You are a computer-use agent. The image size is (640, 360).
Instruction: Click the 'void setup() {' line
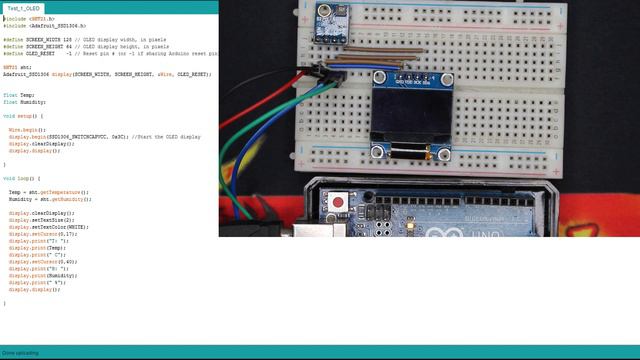[x=23, y=116]
